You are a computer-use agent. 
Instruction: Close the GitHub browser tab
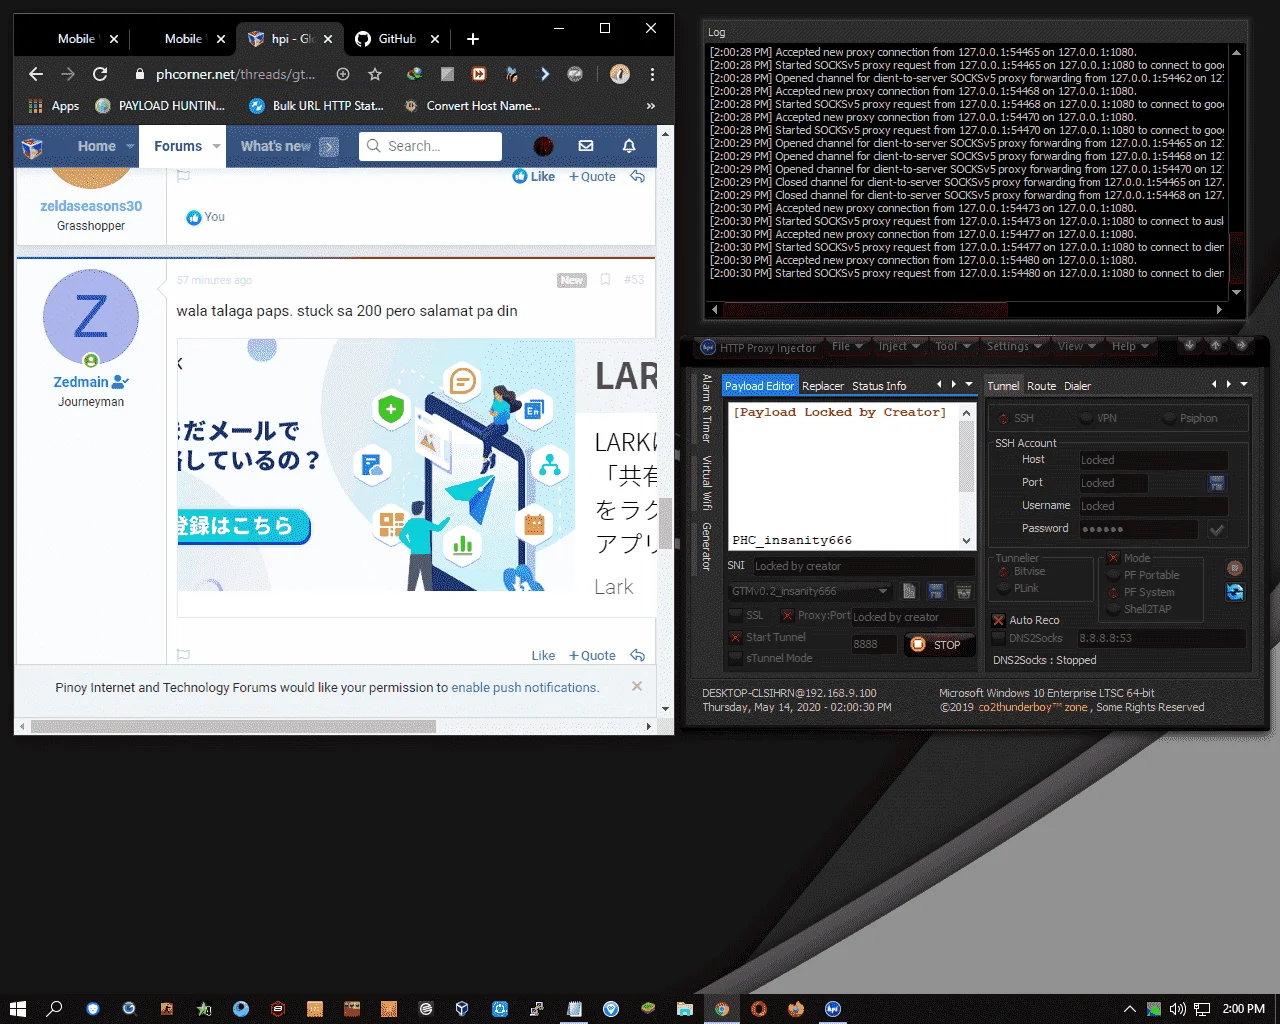pyautogui.click(x=435, y=39)
